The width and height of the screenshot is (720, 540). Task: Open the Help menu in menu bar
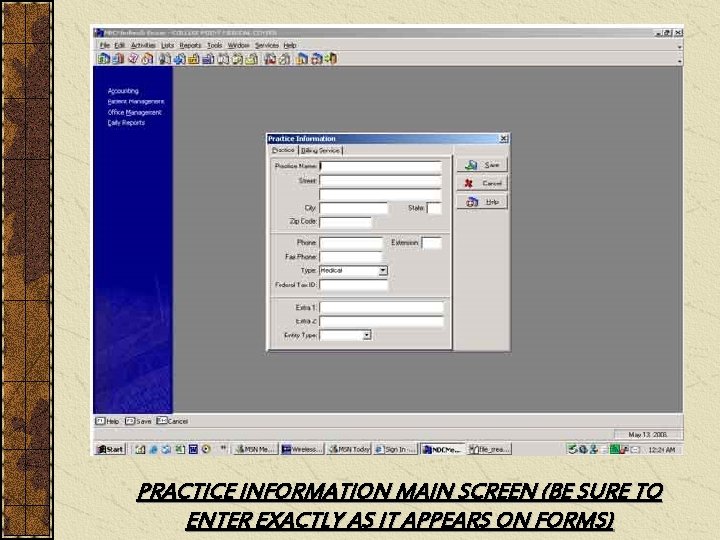tap(290, 45)
